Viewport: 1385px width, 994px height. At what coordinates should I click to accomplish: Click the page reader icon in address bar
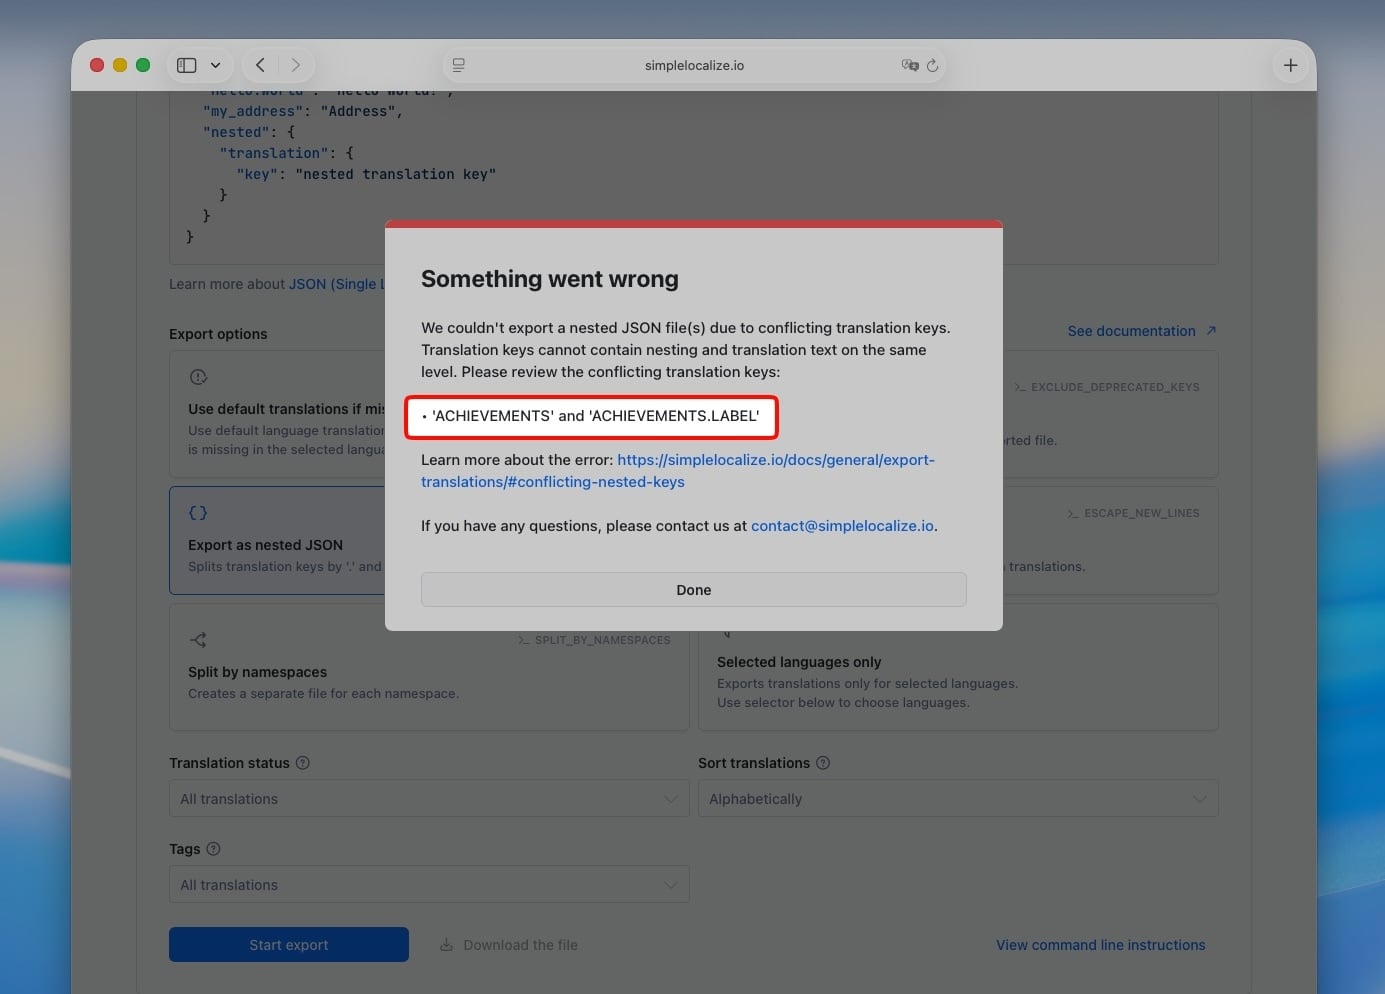[458, 65]
